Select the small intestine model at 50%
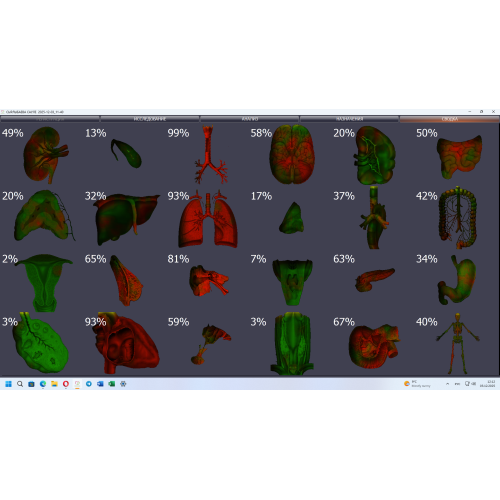 point(459,157)
